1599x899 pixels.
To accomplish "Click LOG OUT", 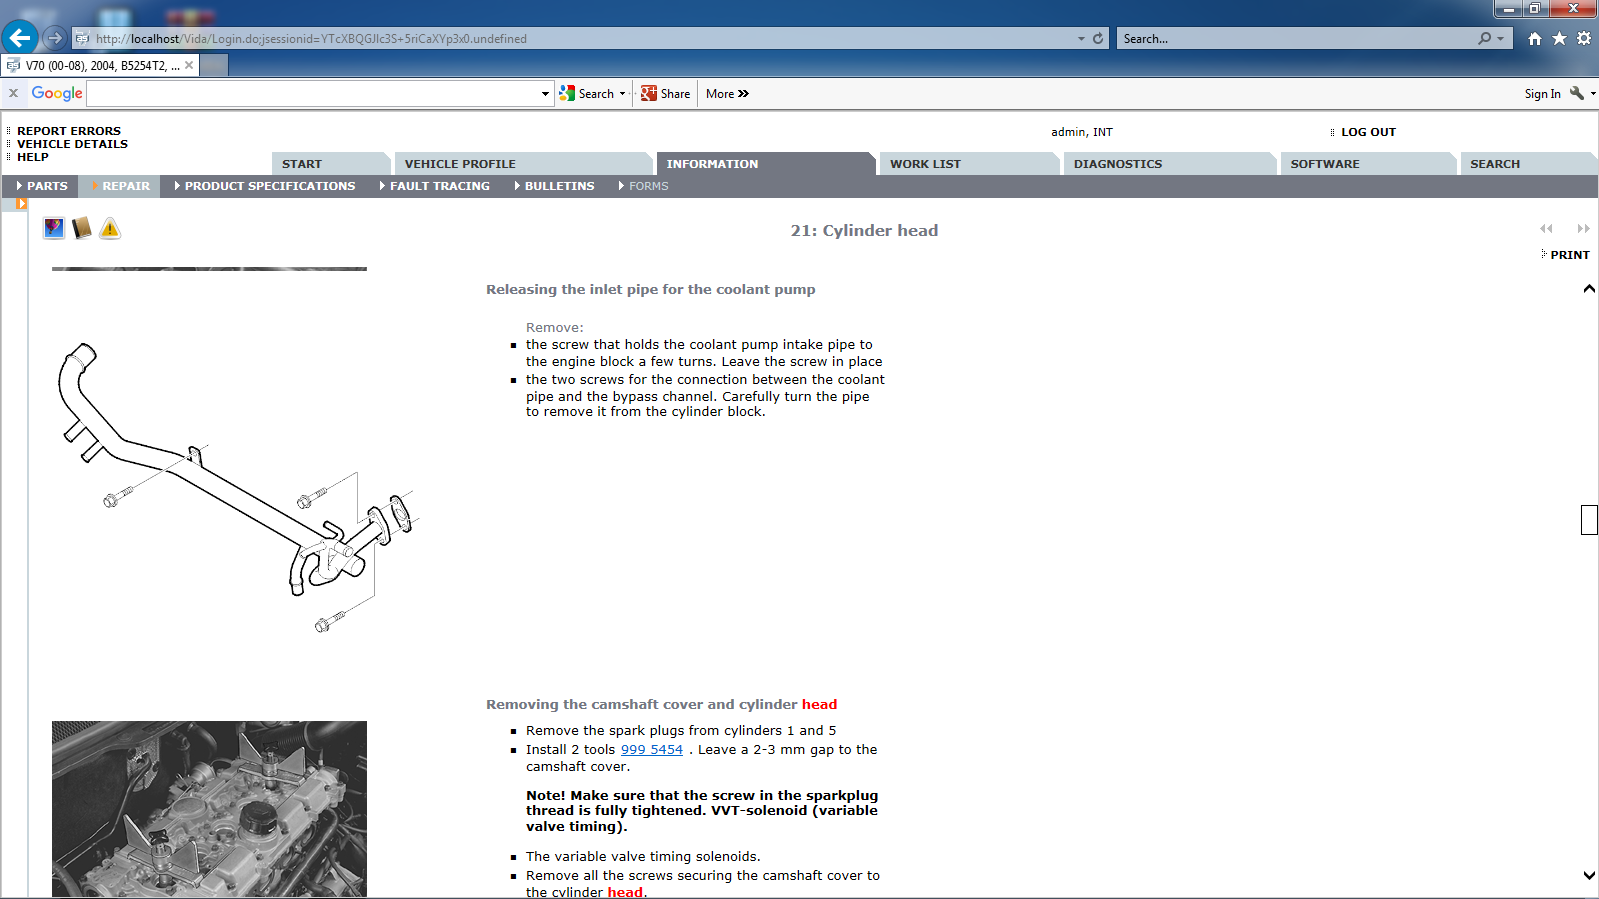I will click(1367, 132).
